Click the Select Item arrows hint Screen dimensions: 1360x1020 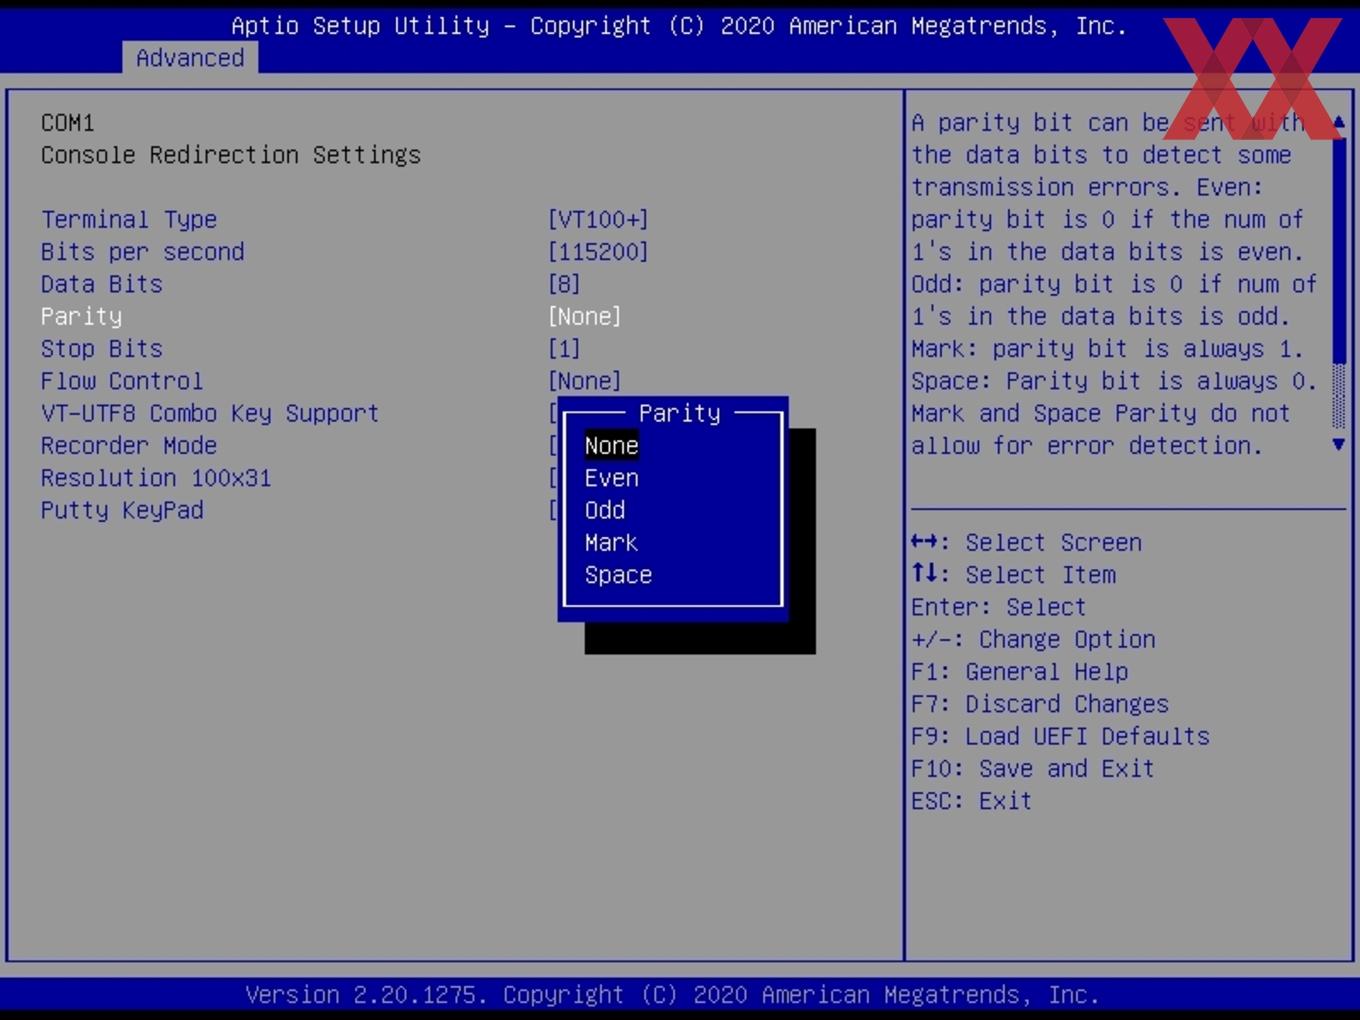click(1013, 575)
